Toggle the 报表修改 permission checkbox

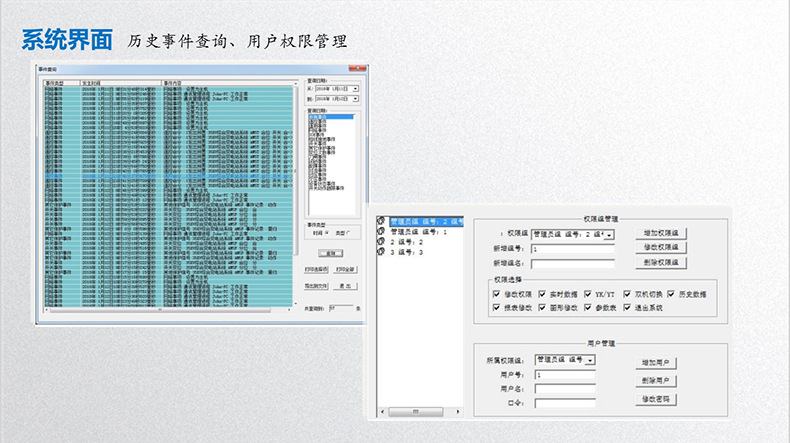[496, 307]
